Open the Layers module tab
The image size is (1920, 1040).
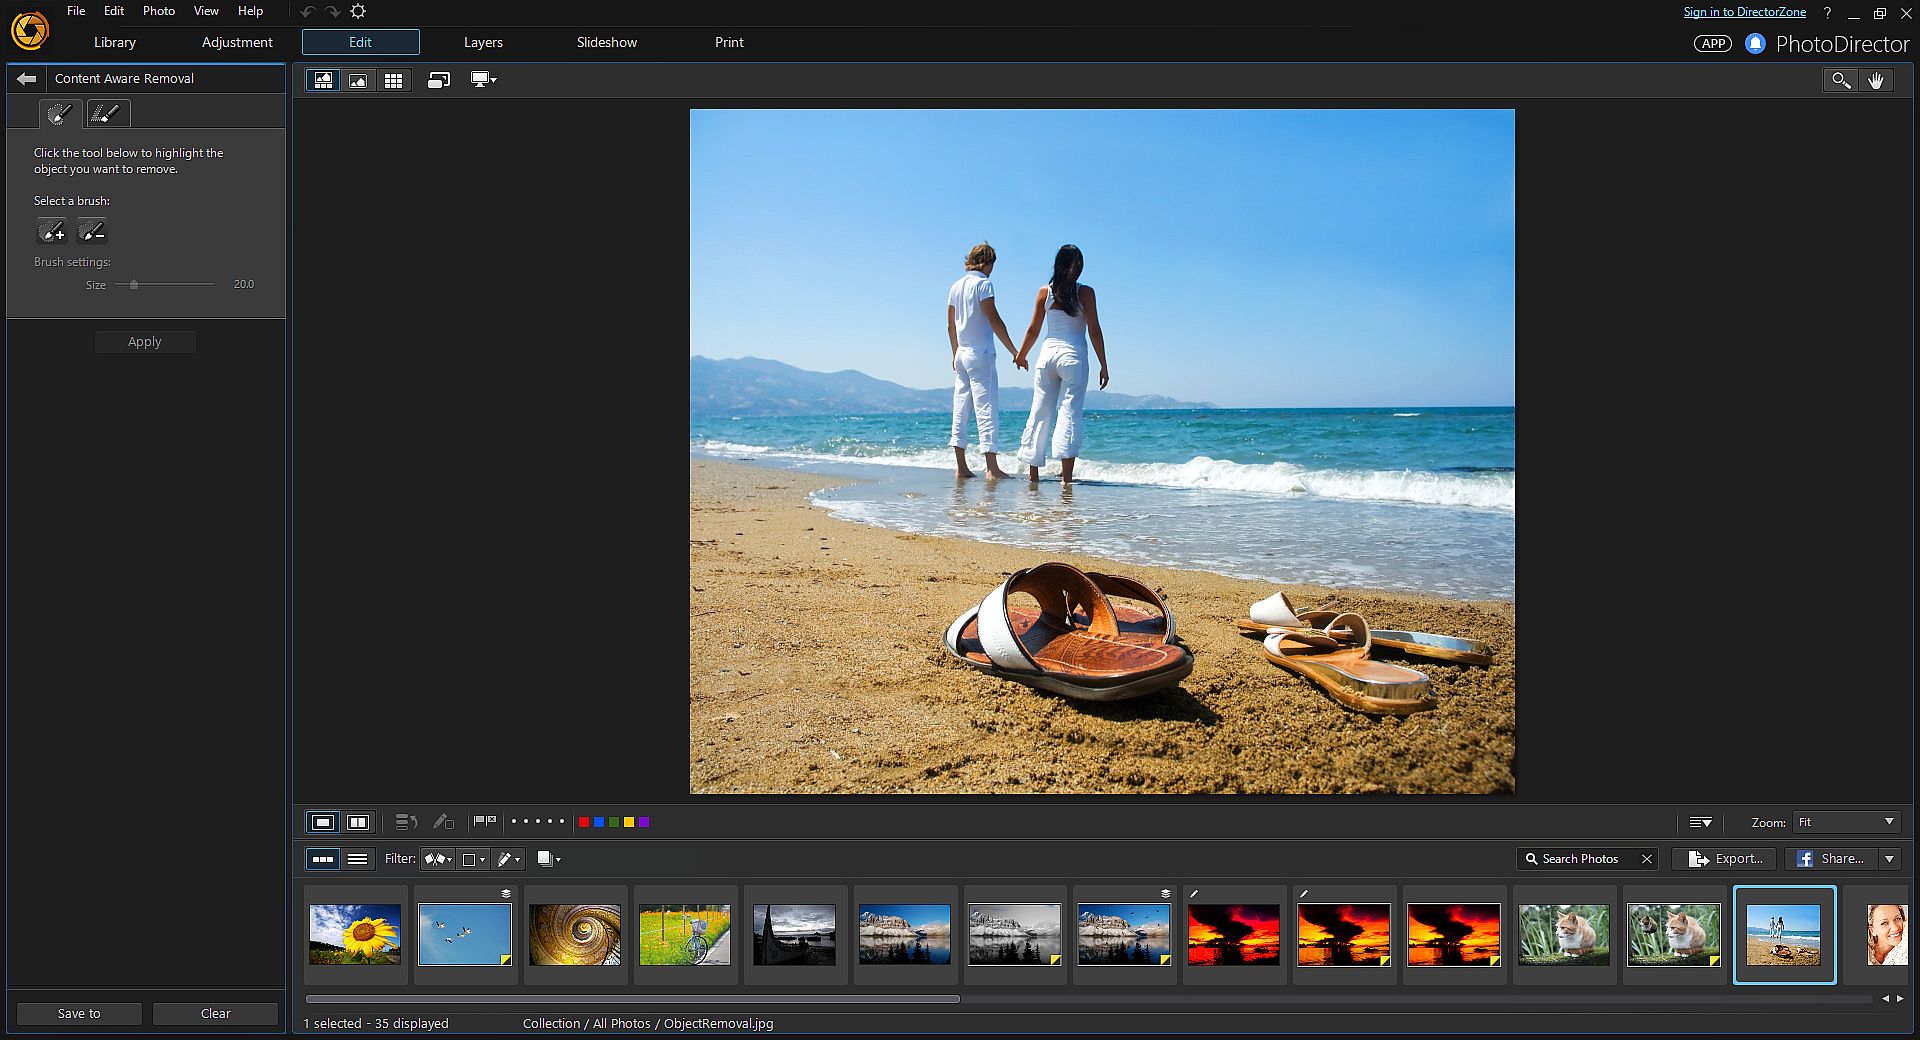[x=483, y=42]
